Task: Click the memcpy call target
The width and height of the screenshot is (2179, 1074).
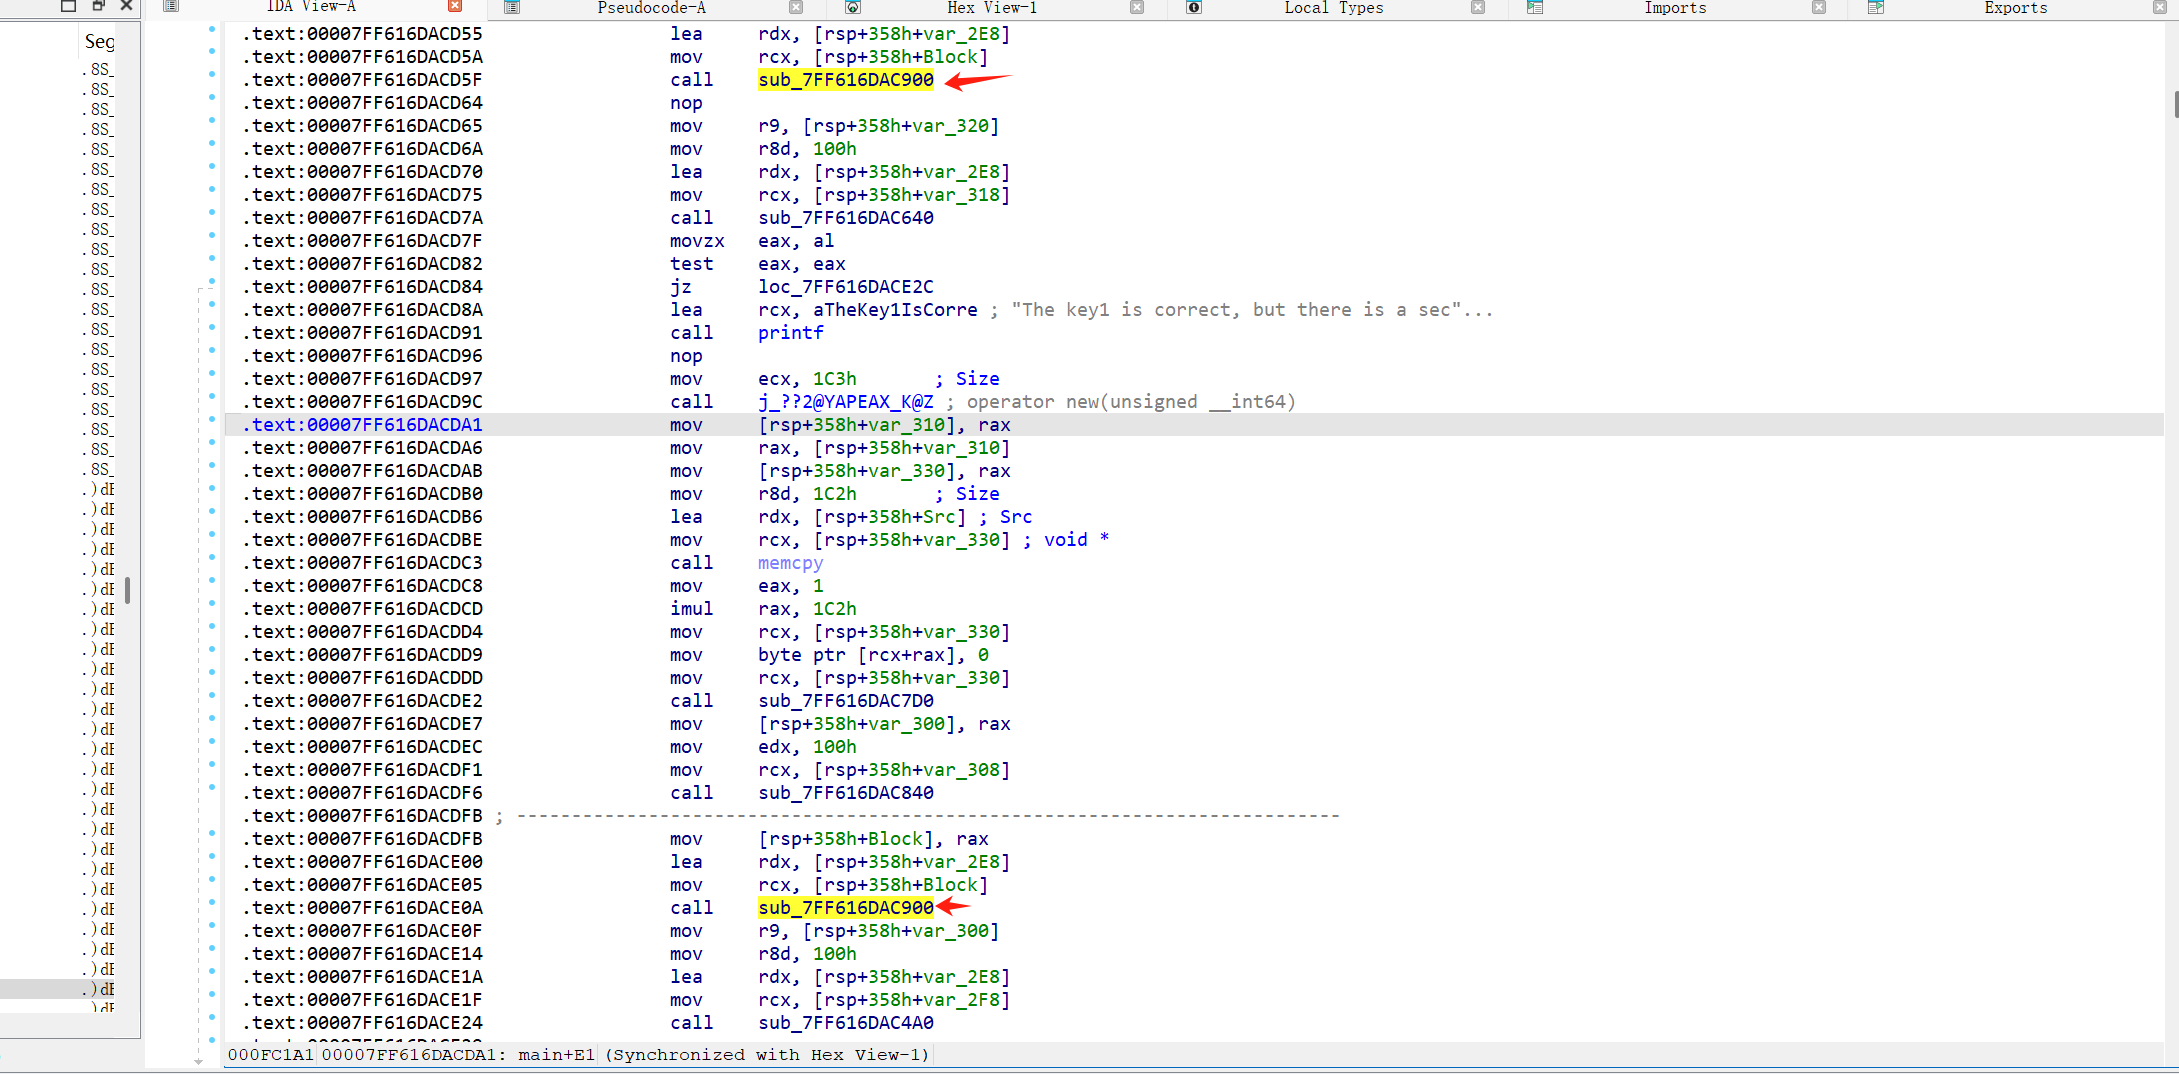Action: 791,563
